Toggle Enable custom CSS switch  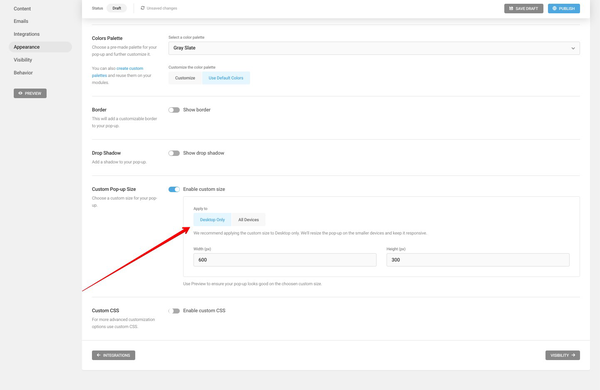tap(174, 311)
